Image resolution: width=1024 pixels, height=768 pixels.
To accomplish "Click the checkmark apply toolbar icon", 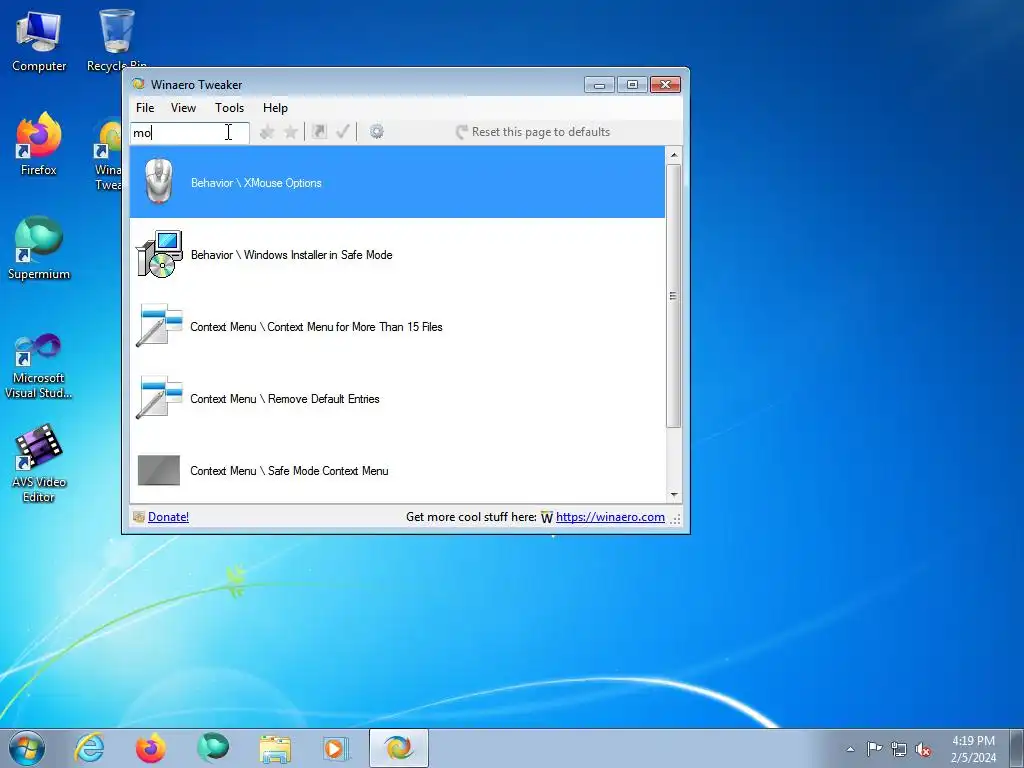I will 343,132.
